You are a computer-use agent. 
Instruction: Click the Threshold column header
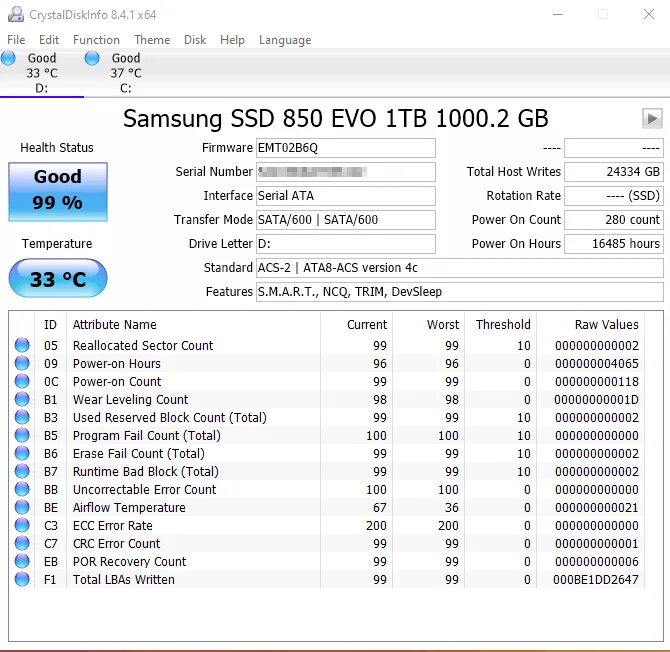click(x=501, y=325)
